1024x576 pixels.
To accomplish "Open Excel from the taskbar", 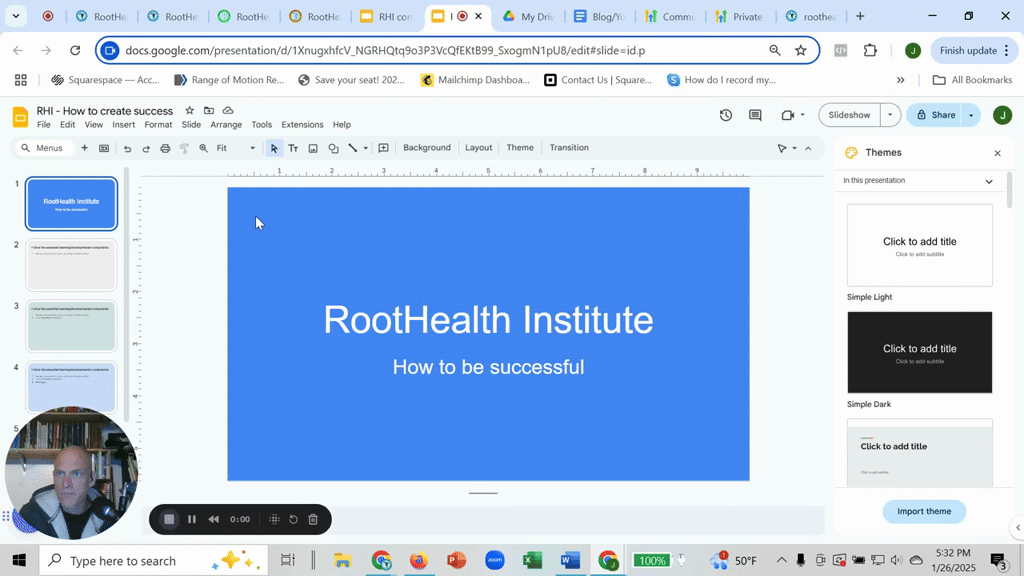I will [x=532, y=560].
